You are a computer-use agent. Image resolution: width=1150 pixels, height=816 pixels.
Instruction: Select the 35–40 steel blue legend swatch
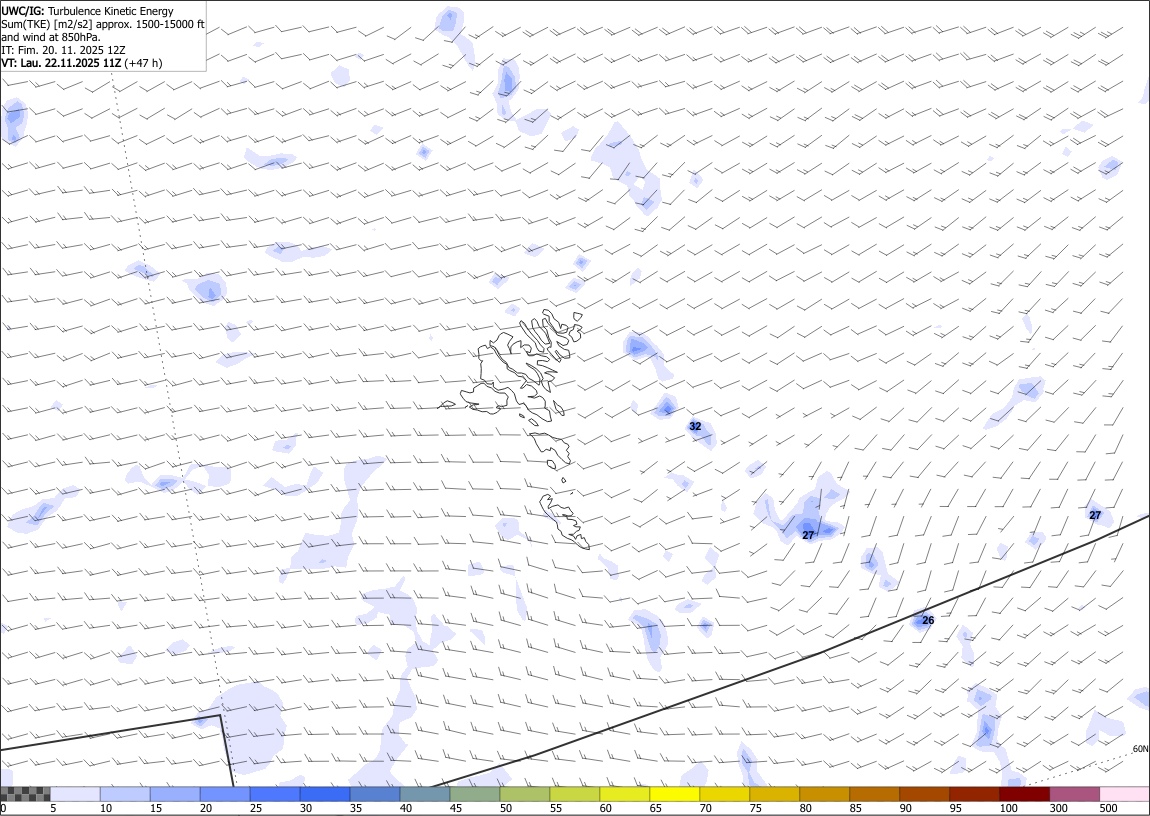coord(375,794)
